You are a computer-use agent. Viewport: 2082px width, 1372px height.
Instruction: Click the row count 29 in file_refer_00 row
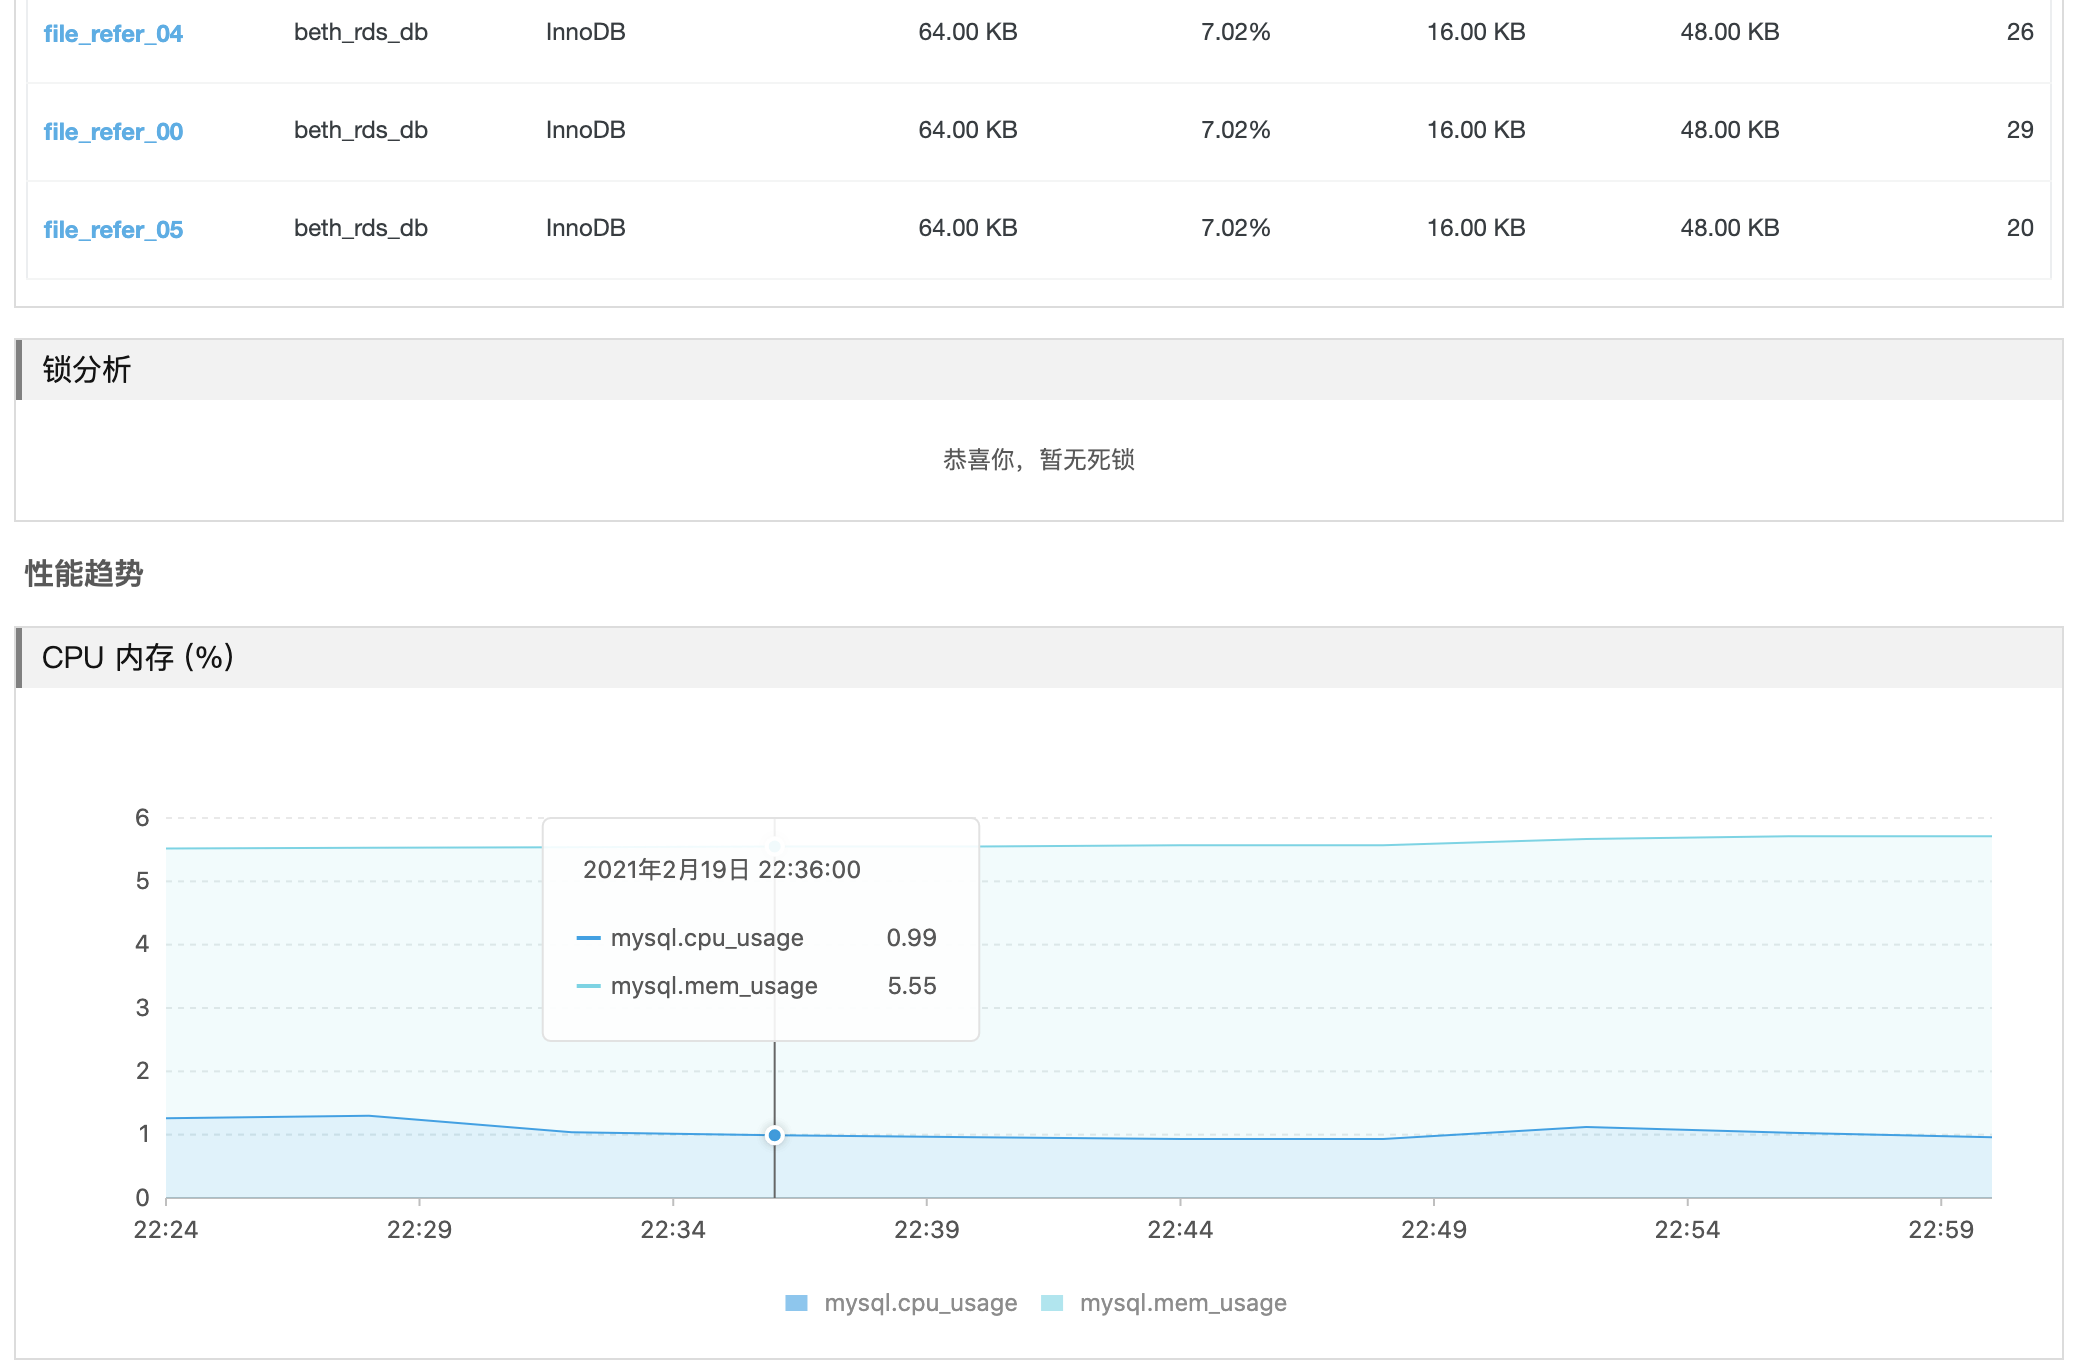pyautogui.click(x=2019, y=130)
